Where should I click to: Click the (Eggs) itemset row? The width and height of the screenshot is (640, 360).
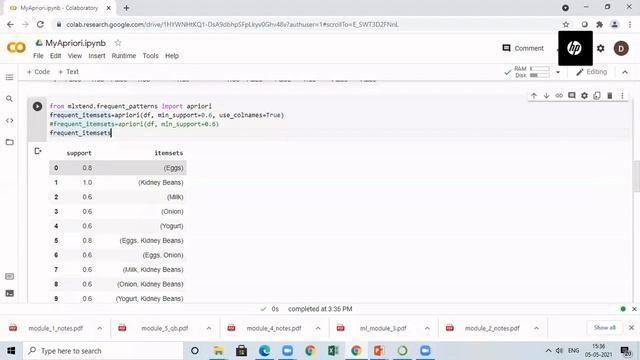pyautogui.click(x=118, y=168)
